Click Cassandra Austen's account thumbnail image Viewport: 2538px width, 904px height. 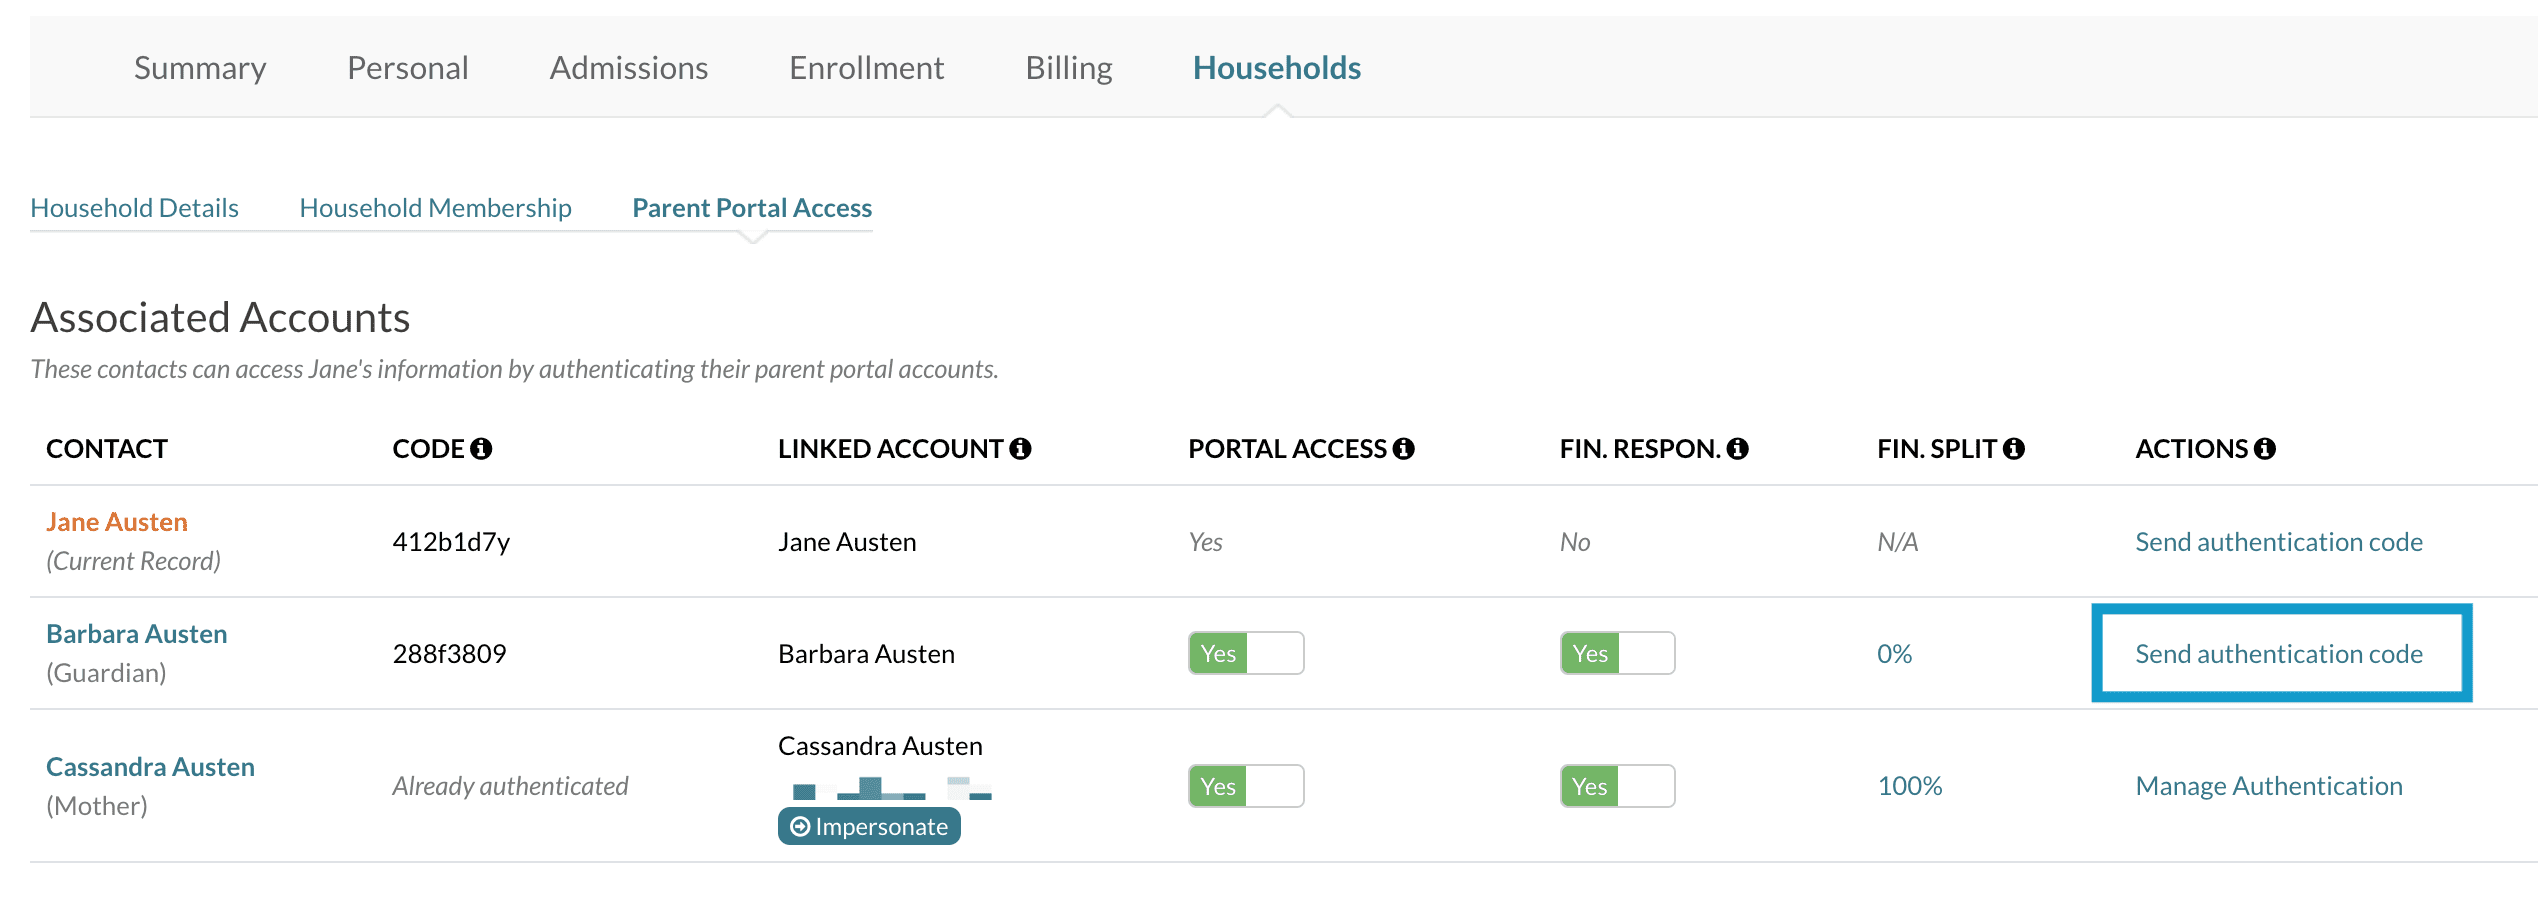(888, 788)
